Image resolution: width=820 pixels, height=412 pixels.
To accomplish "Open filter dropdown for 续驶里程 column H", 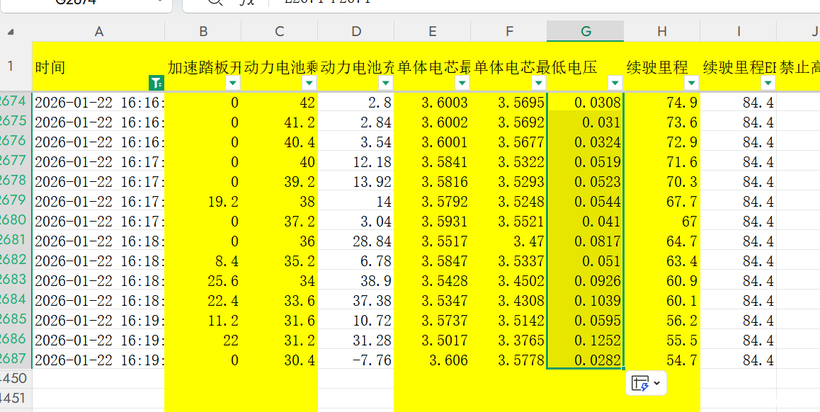I will 690,84.
